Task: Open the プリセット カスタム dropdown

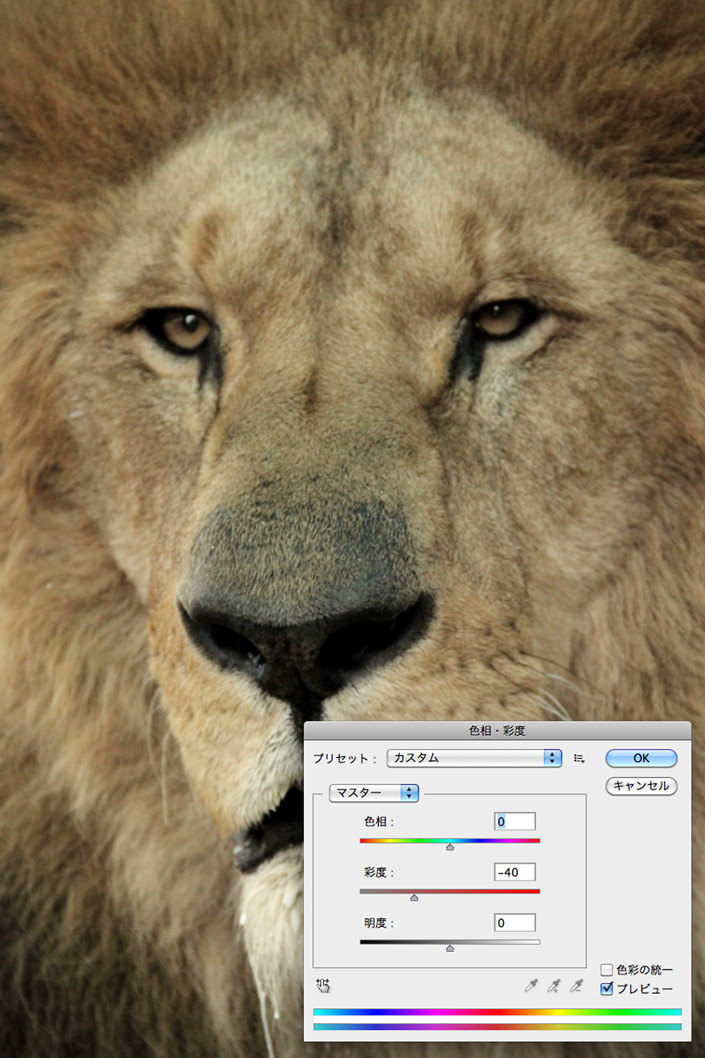Action: coord(474,758)
